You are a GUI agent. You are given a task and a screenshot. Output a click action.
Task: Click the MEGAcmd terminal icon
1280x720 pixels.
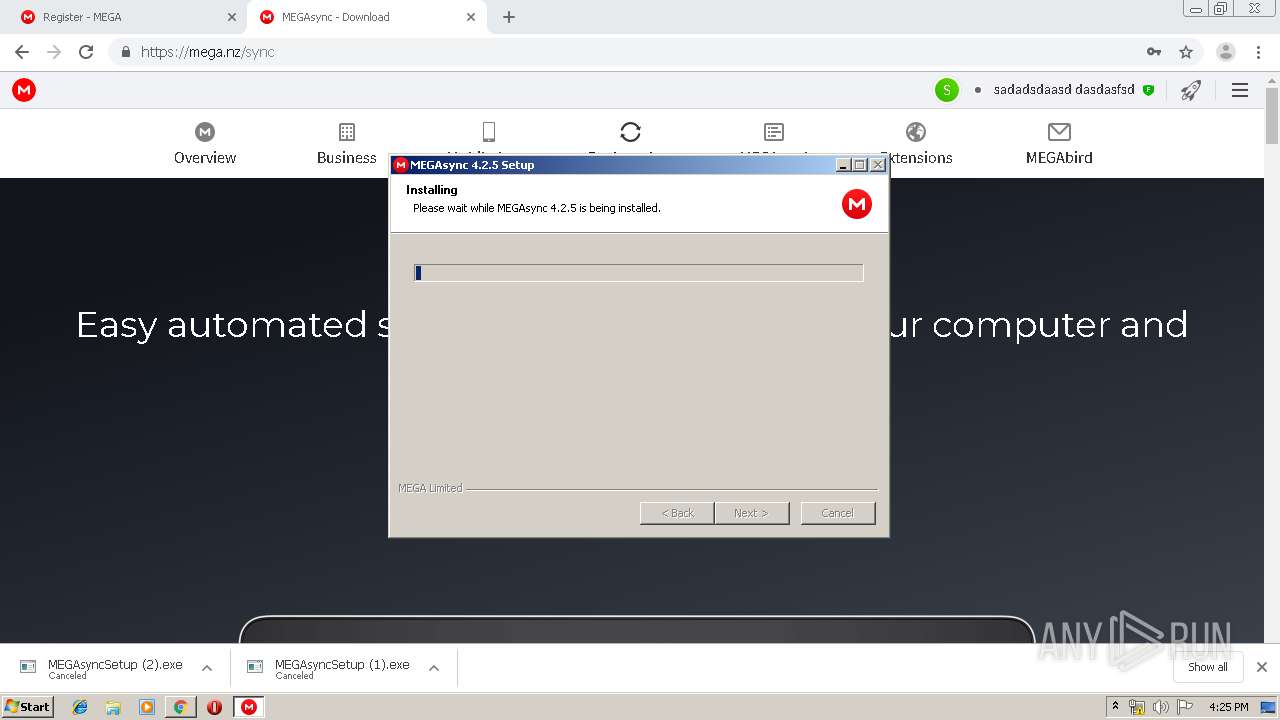(x=774, y=132)
